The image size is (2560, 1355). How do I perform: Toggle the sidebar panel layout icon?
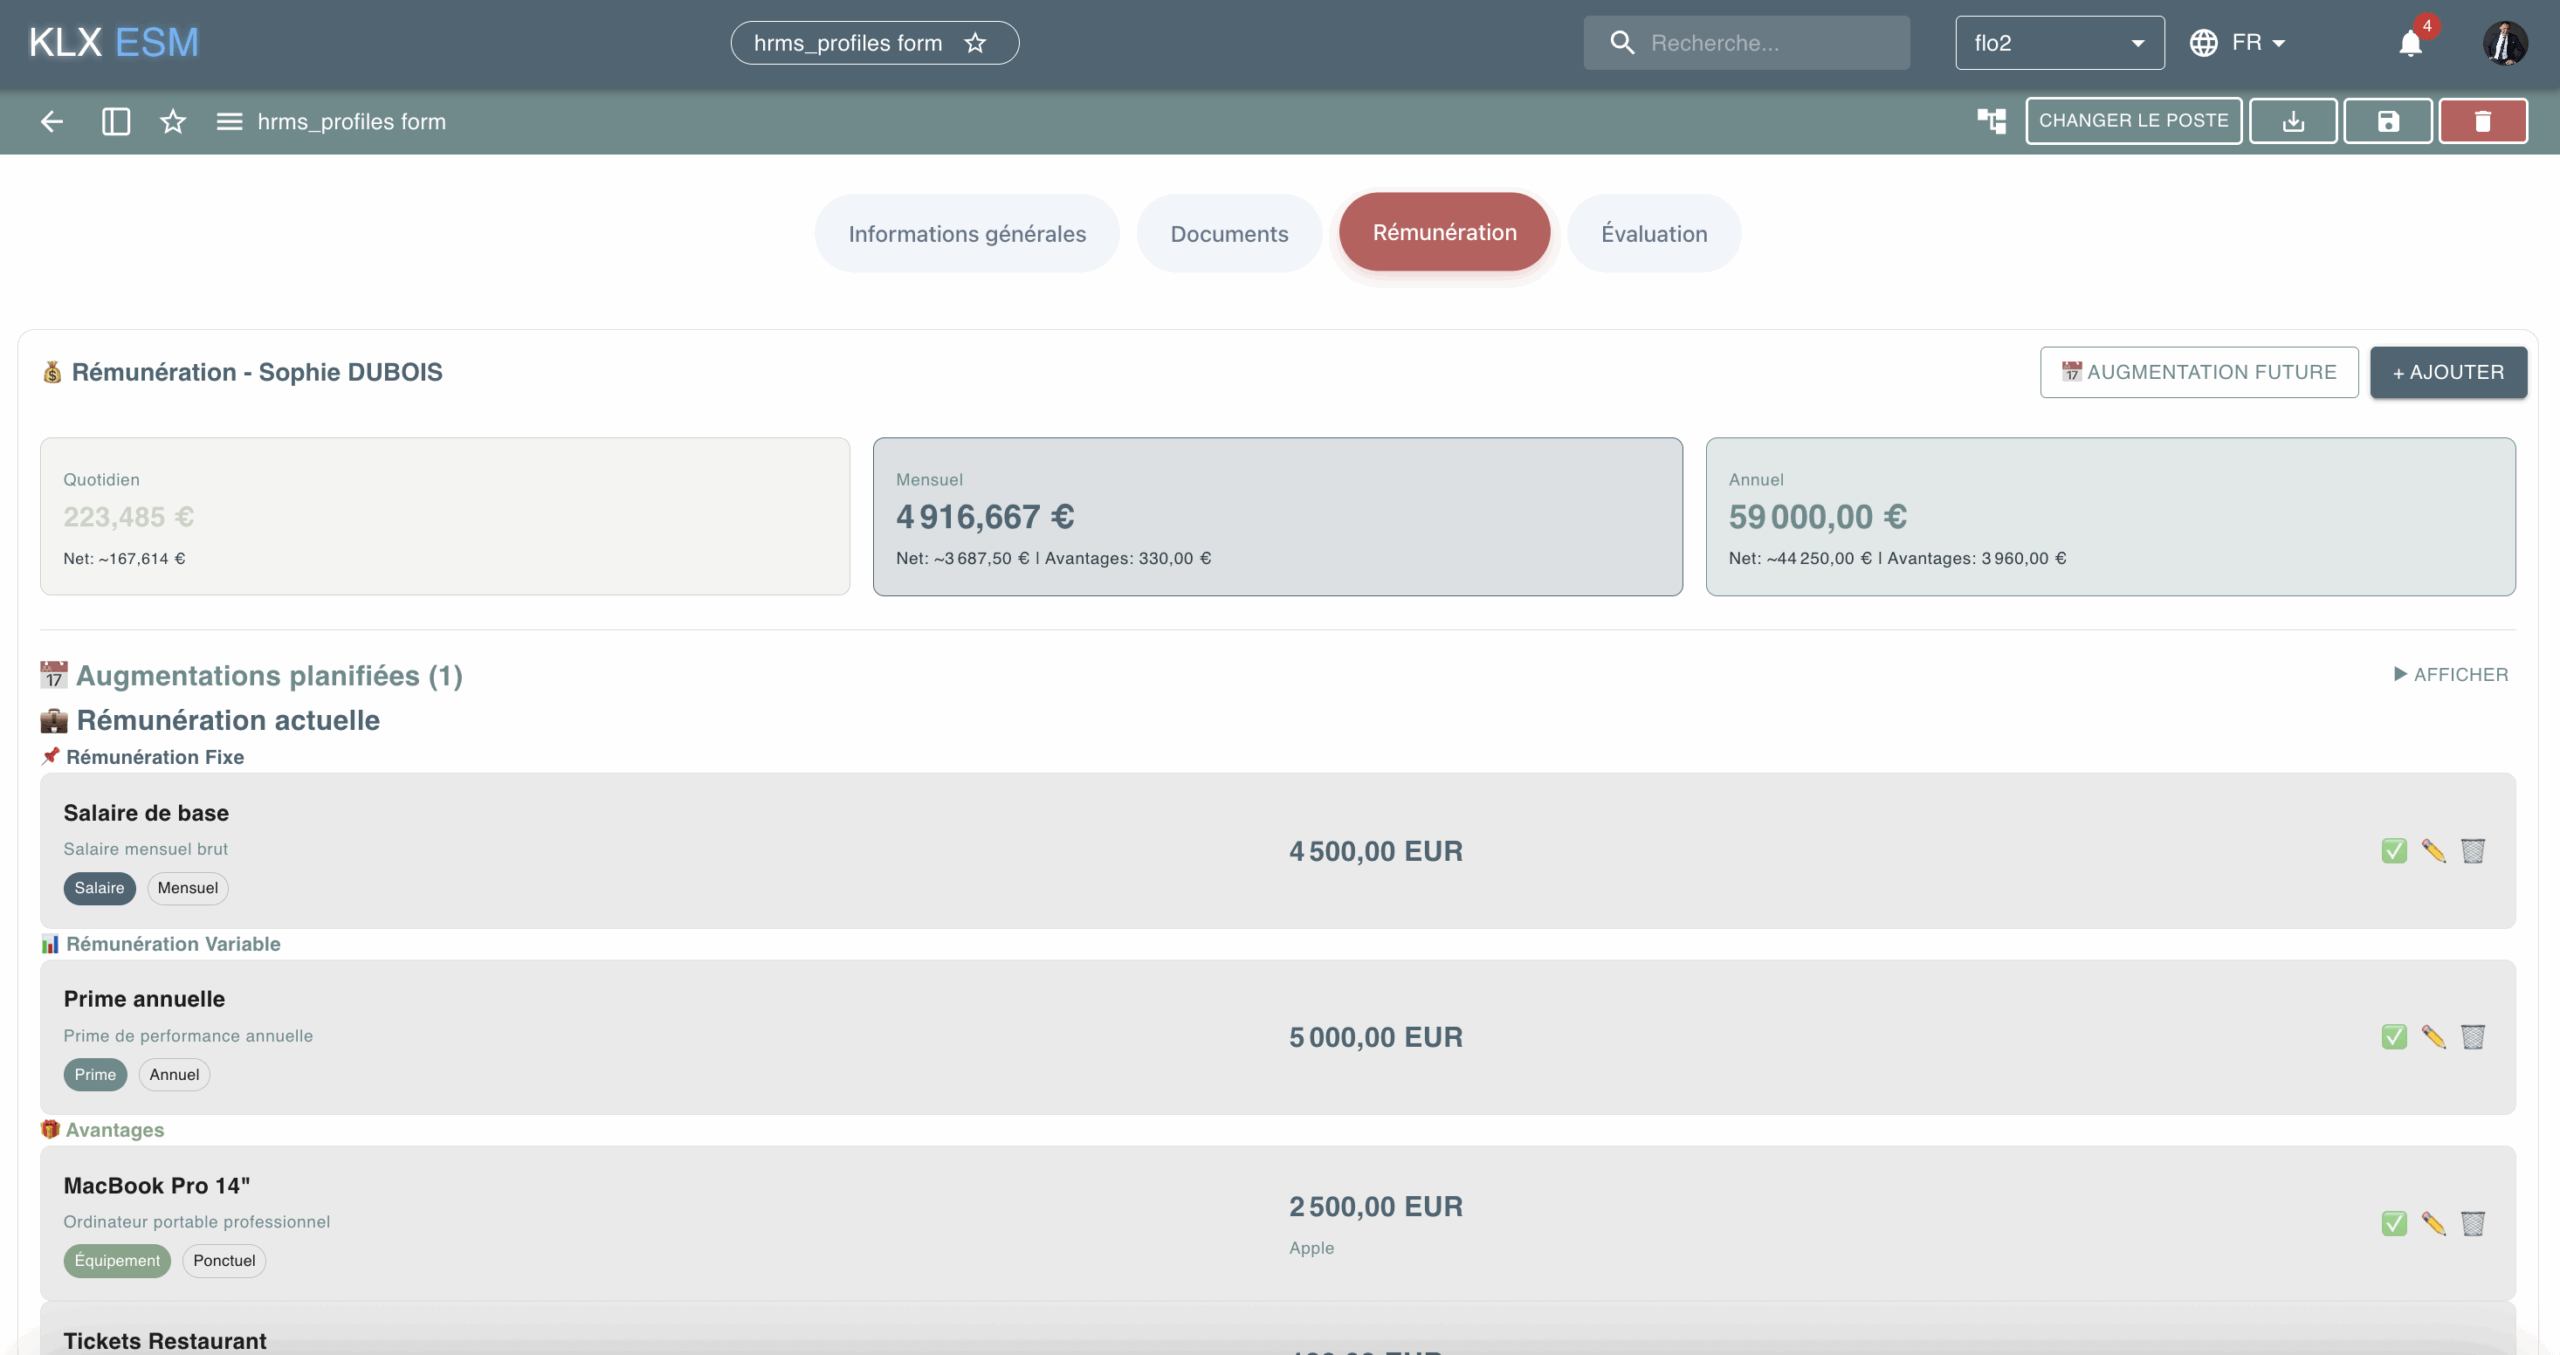tap(116, 122)
